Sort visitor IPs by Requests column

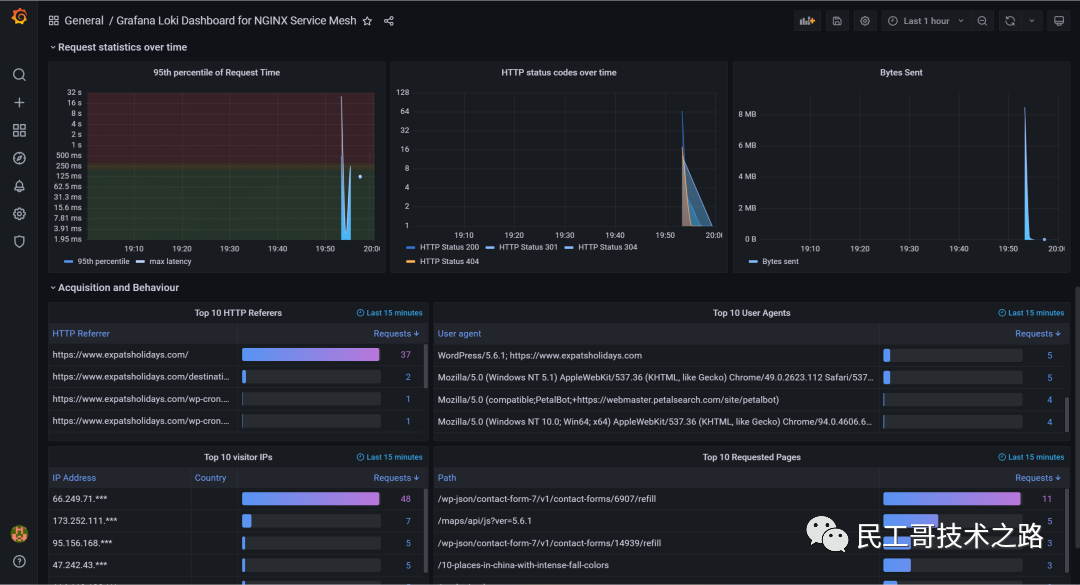click(x=396, y=478)
